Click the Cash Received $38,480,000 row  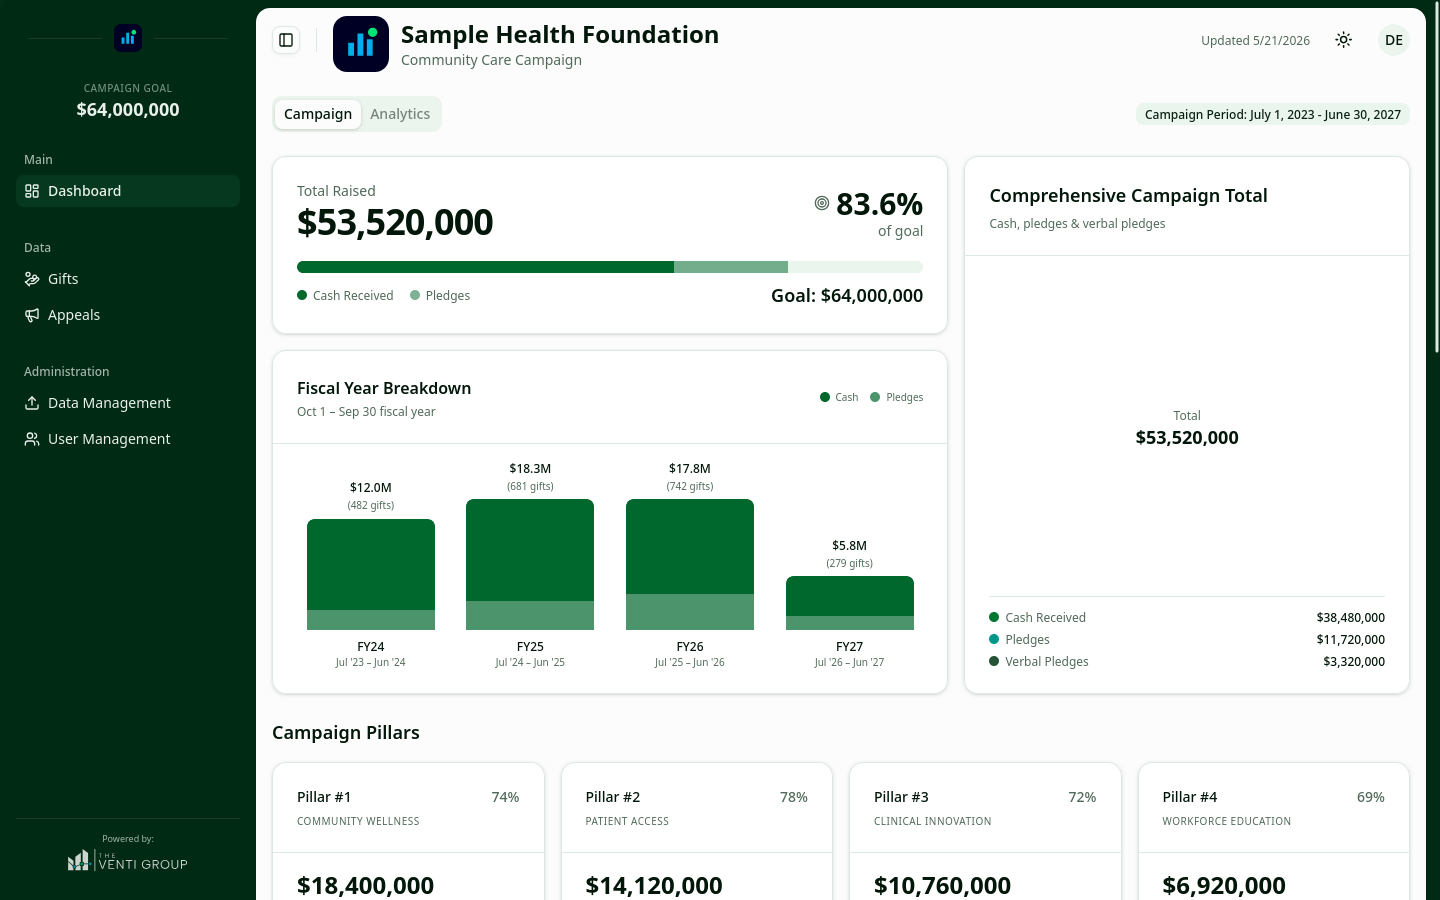coord(1187,618)
